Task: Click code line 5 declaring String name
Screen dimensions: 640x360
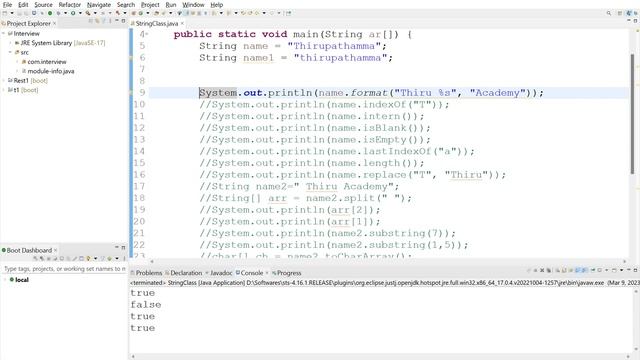Action: (x=293, y=46)
